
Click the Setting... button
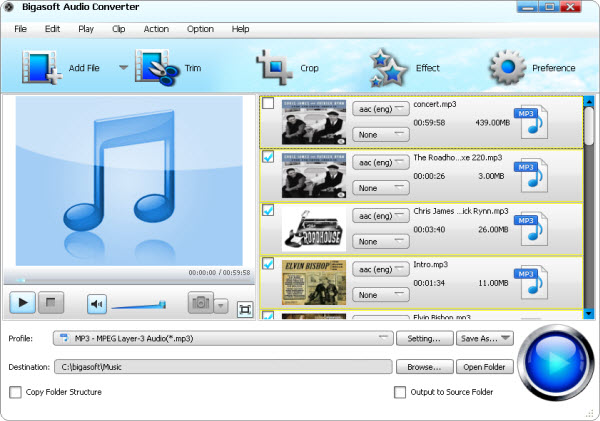pos(424,338)
